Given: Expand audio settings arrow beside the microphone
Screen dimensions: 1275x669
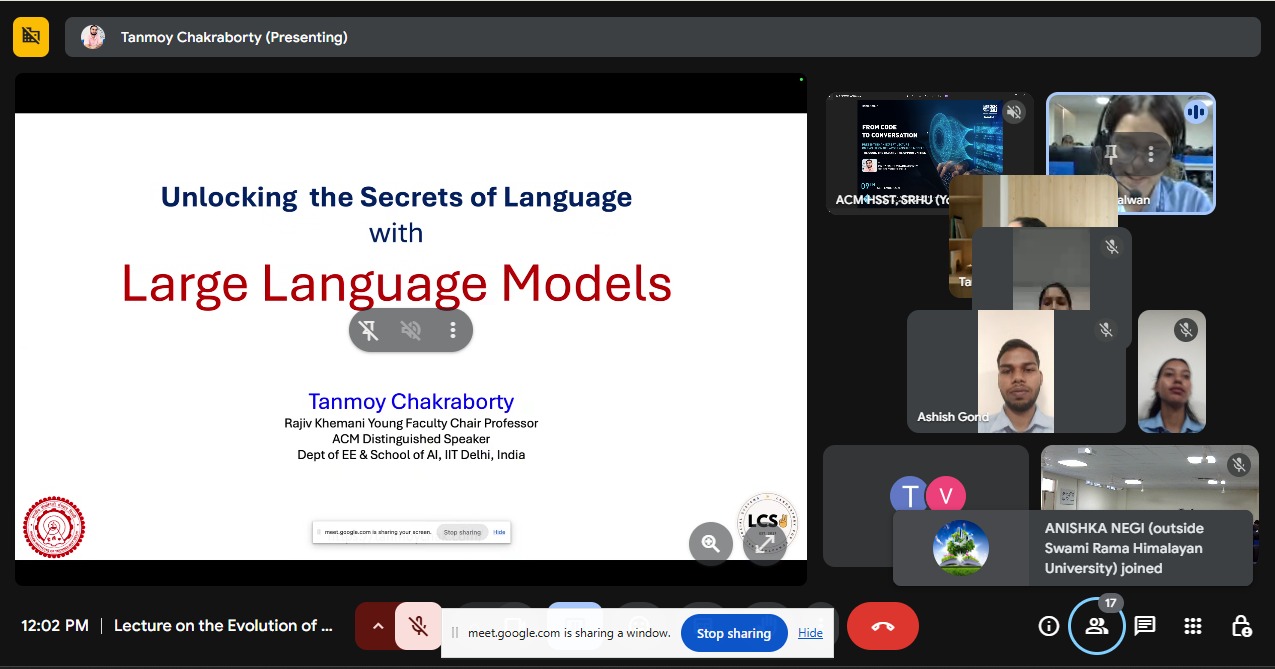Looking at the screenshot, I should (377, 626).
